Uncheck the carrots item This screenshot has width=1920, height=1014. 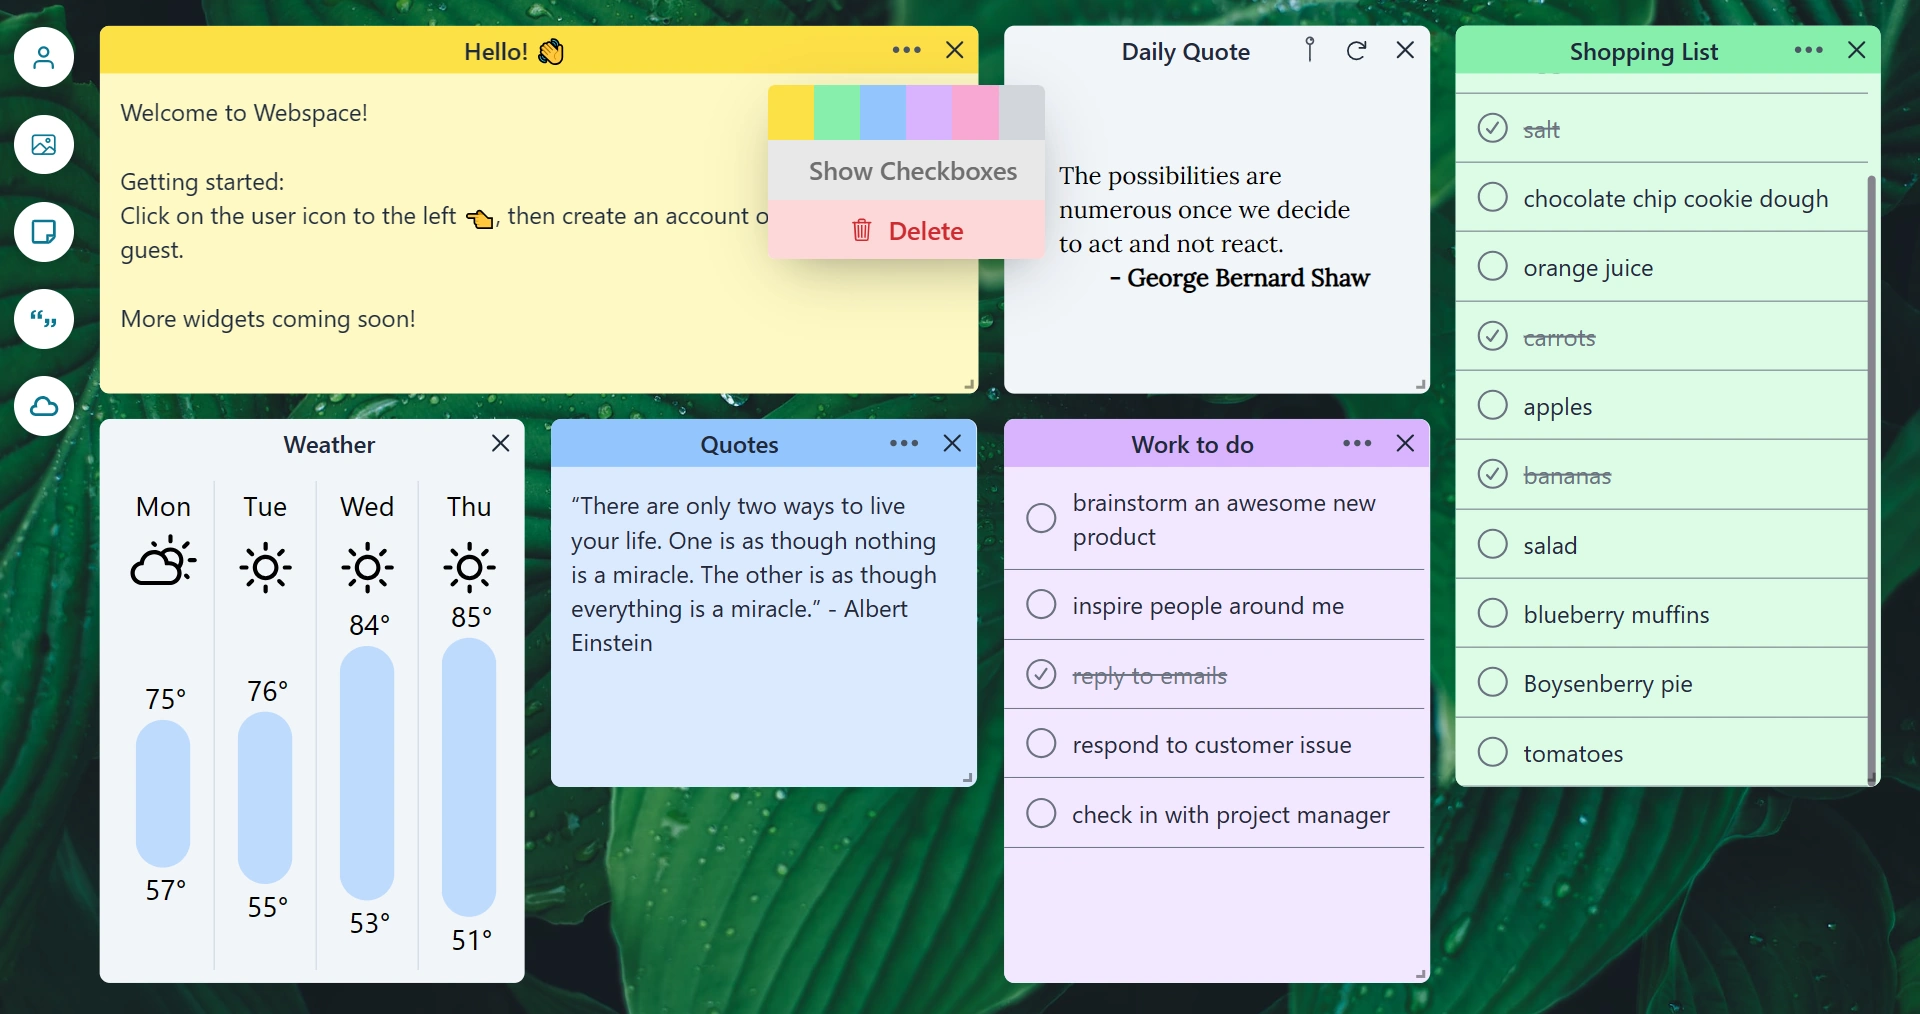click(1492, 336)
